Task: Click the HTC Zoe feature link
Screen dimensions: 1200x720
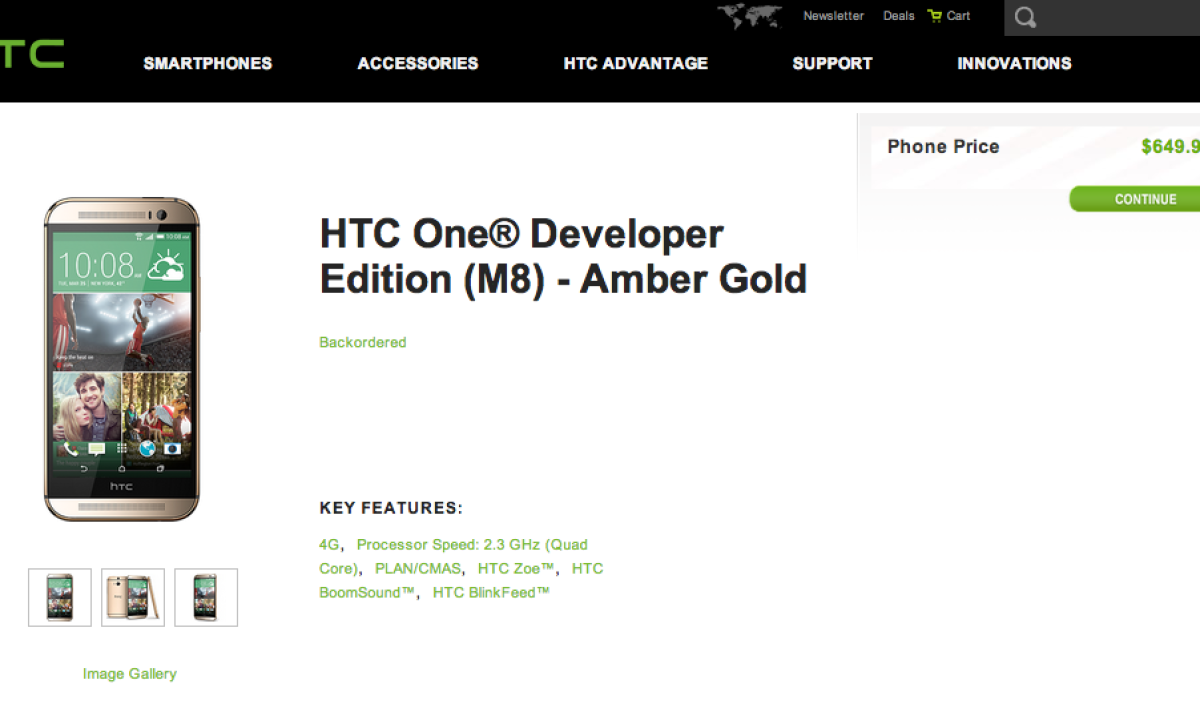Action: click(x=516, y=569)
